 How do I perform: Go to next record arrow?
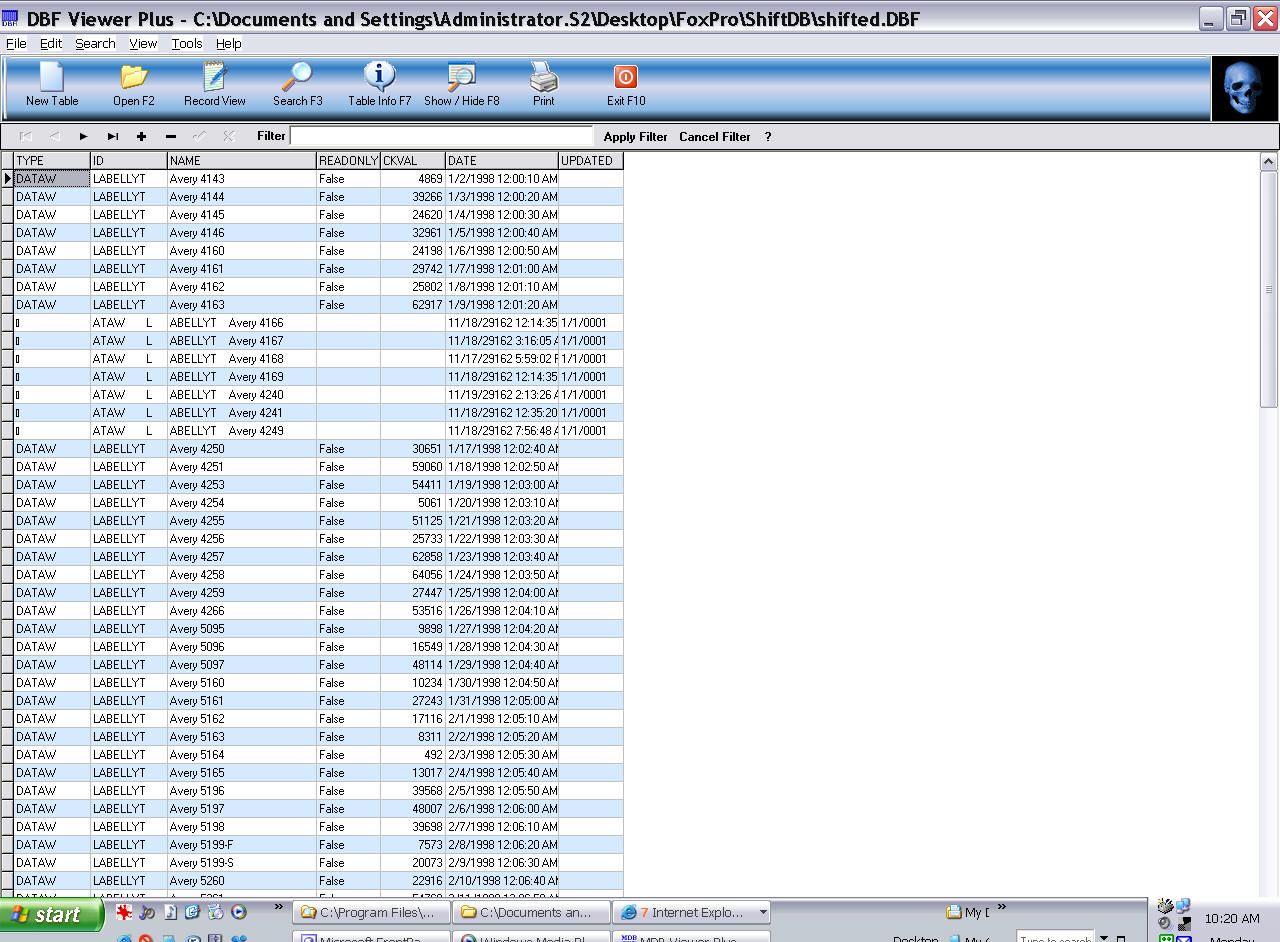[84, 137]
